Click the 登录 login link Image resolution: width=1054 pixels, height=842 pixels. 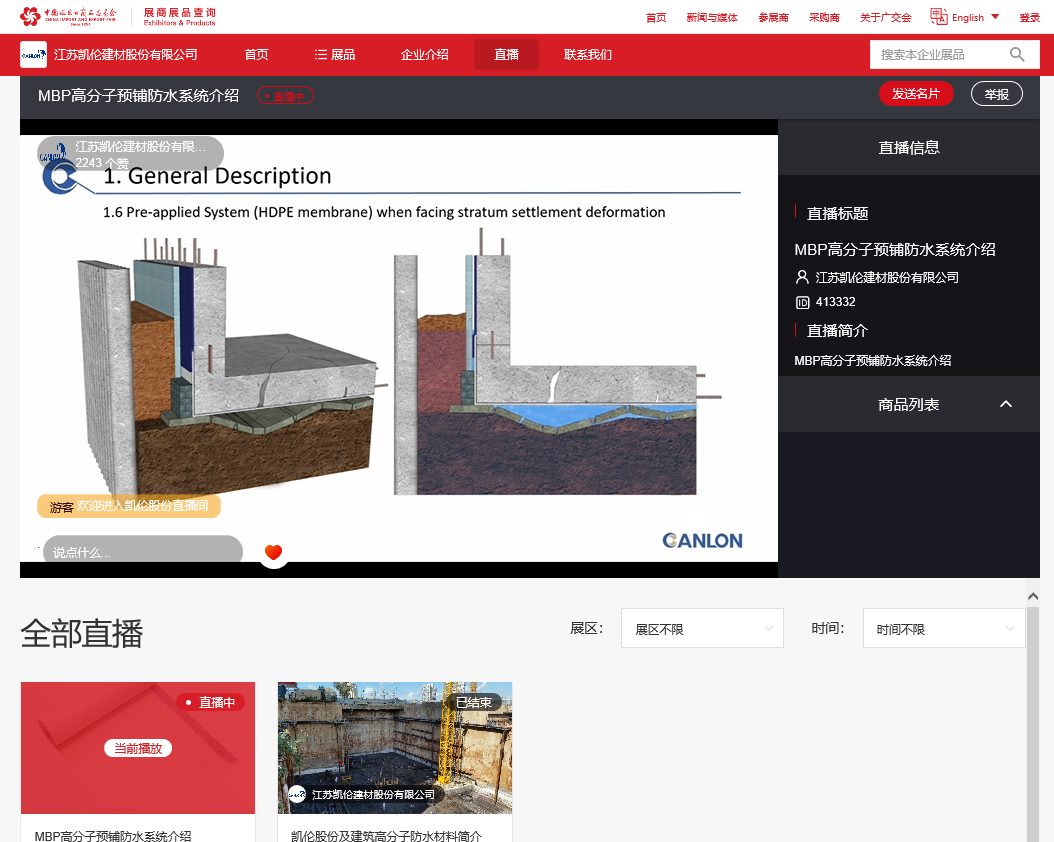[1029, 17]
